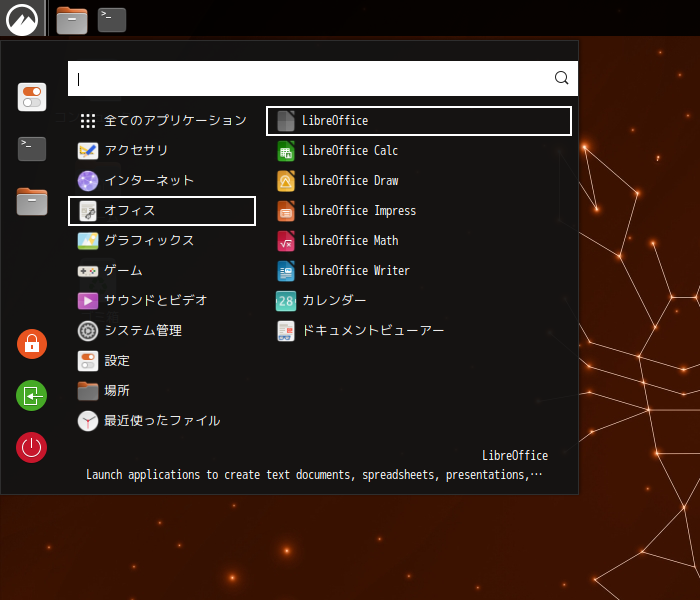Screen dimensions: 700x600
Task: Click the 設定 category toggle icon
Action: tap(88, 361)
